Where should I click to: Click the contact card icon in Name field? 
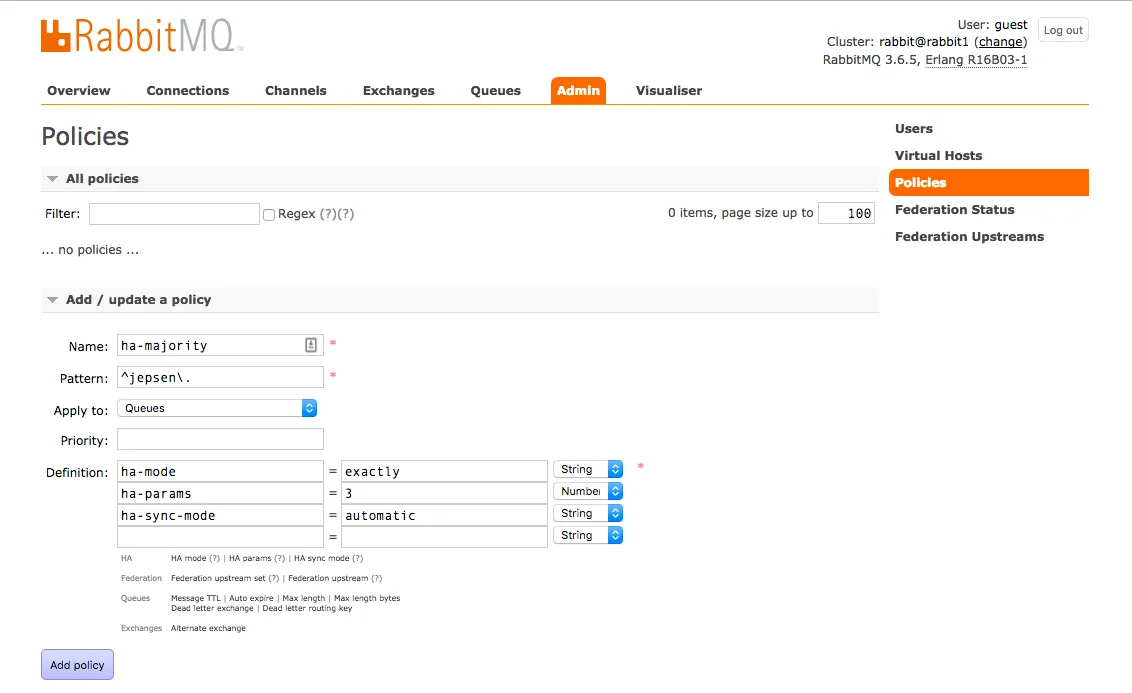coord(310,345)
